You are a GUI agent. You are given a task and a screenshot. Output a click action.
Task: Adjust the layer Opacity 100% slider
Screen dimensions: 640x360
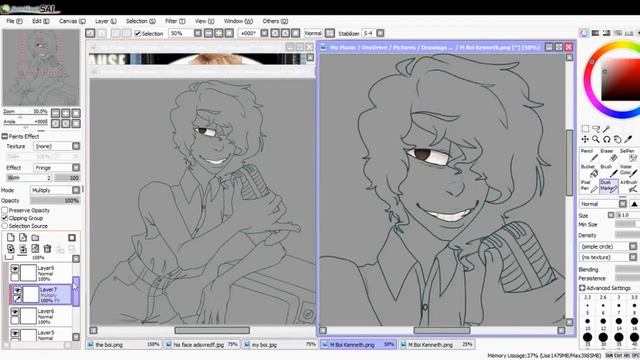point(55,201)
